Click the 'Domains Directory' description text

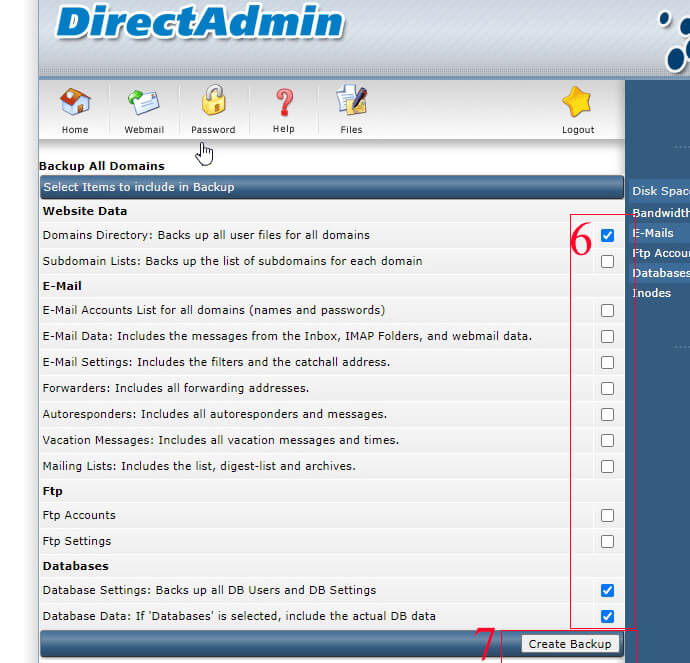click(206, 235)
